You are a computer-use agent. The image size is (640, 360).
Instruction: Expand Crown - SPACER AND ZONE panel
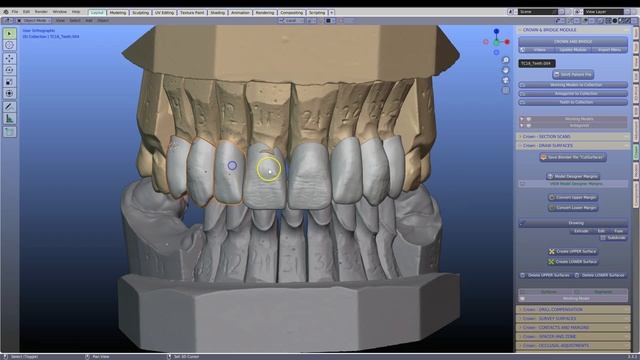click(573, 337)
